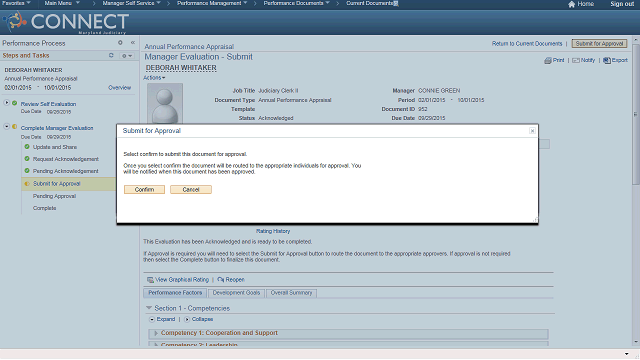
Task: Collapse the Performance Process side panel
Action: coord(133,42)
